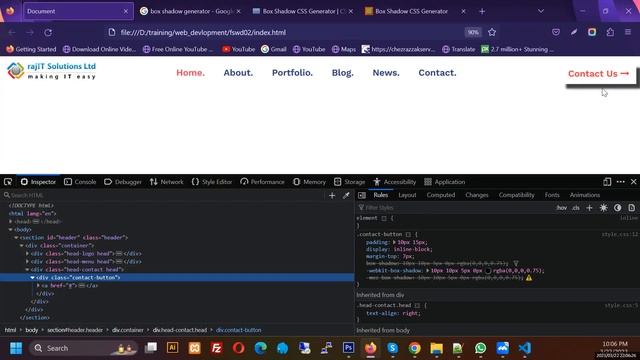
Task: Toggle the 3-pane inspector icon beside Rules
Action: [x=362, y=195]
